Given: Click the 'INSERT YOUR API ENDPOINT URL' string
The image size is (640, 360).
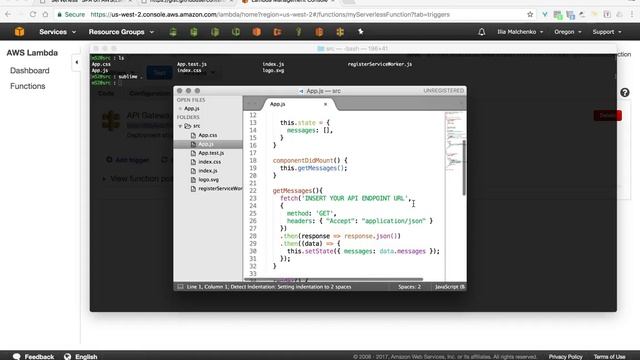Looking at the screenshot, I should pyautogui.click(x=355, y=198).
